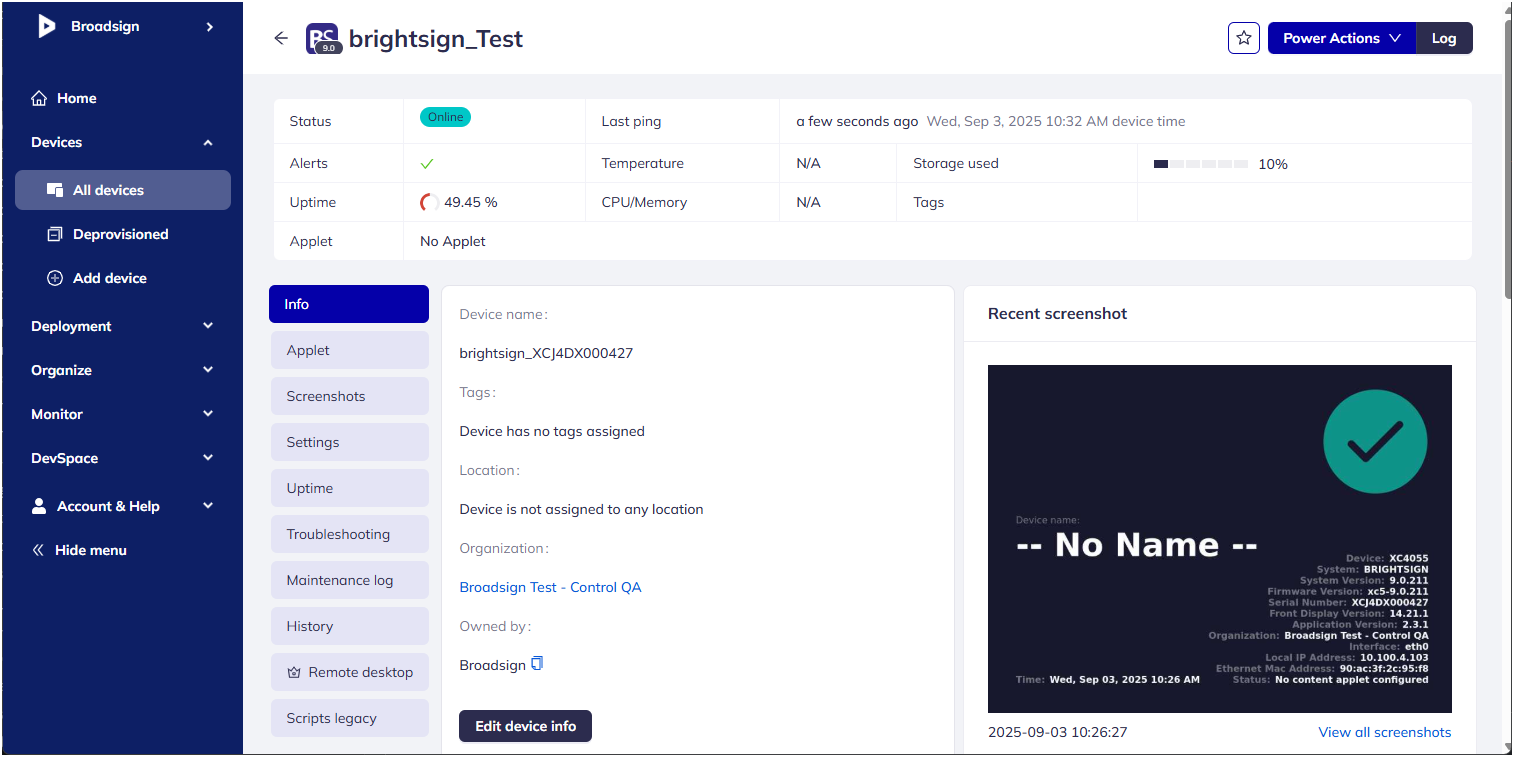Collapse the Devices menu section
The width and height of the screenshot is (1514, 757).
(208, 142)
